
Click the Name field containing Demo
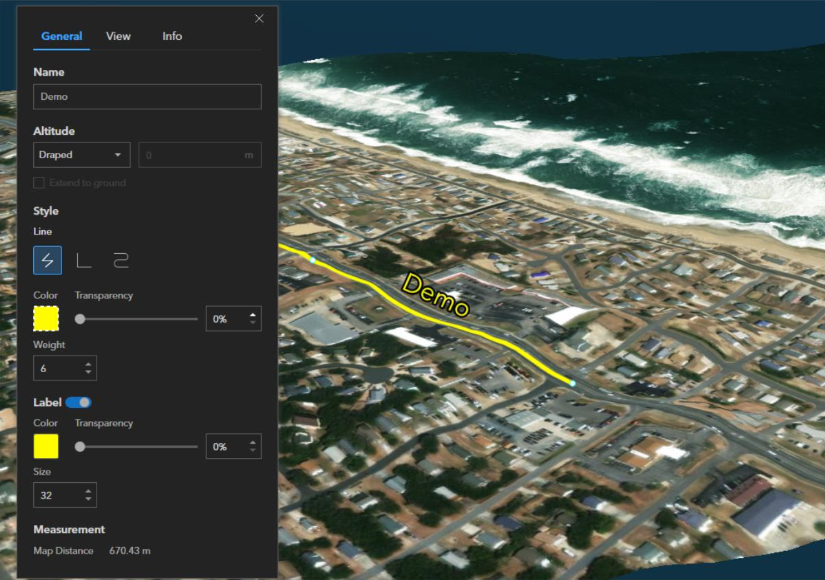(x=147, y=97)
